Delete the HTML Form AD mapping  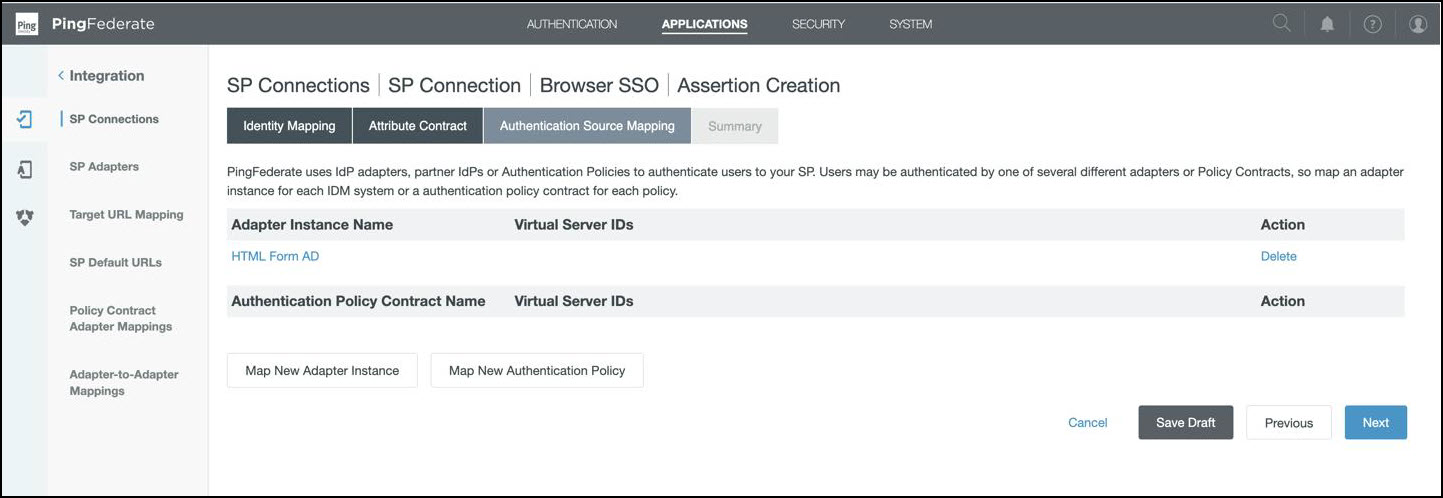1278,256
